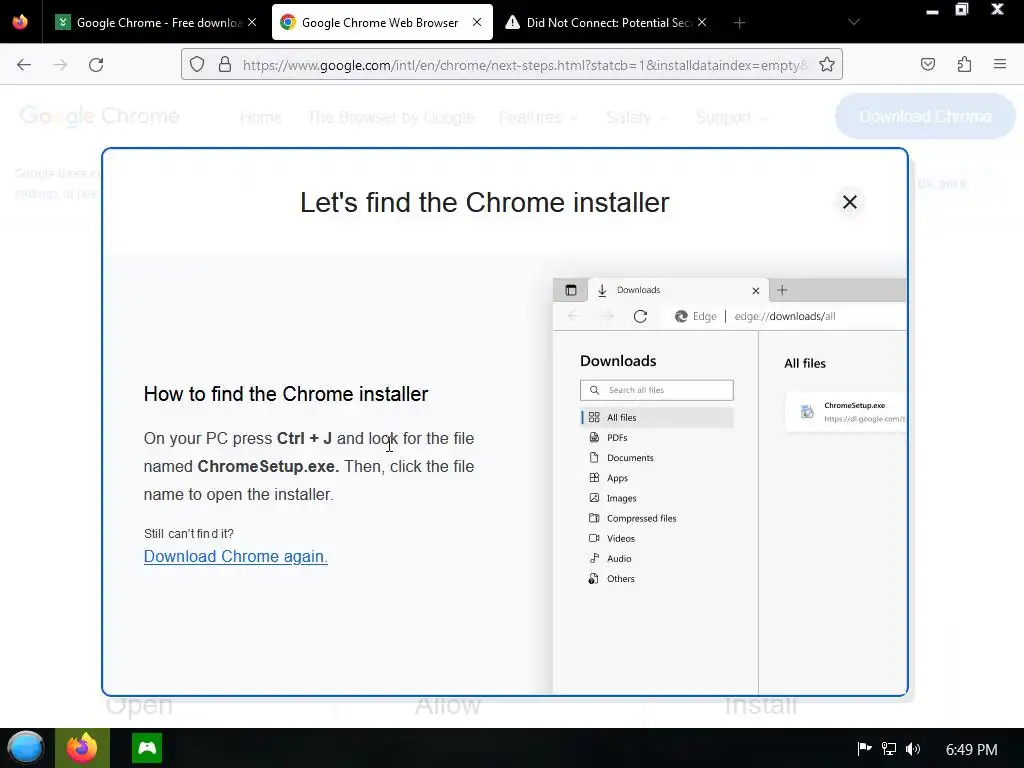Click the 6:49 PM clock

972,750
